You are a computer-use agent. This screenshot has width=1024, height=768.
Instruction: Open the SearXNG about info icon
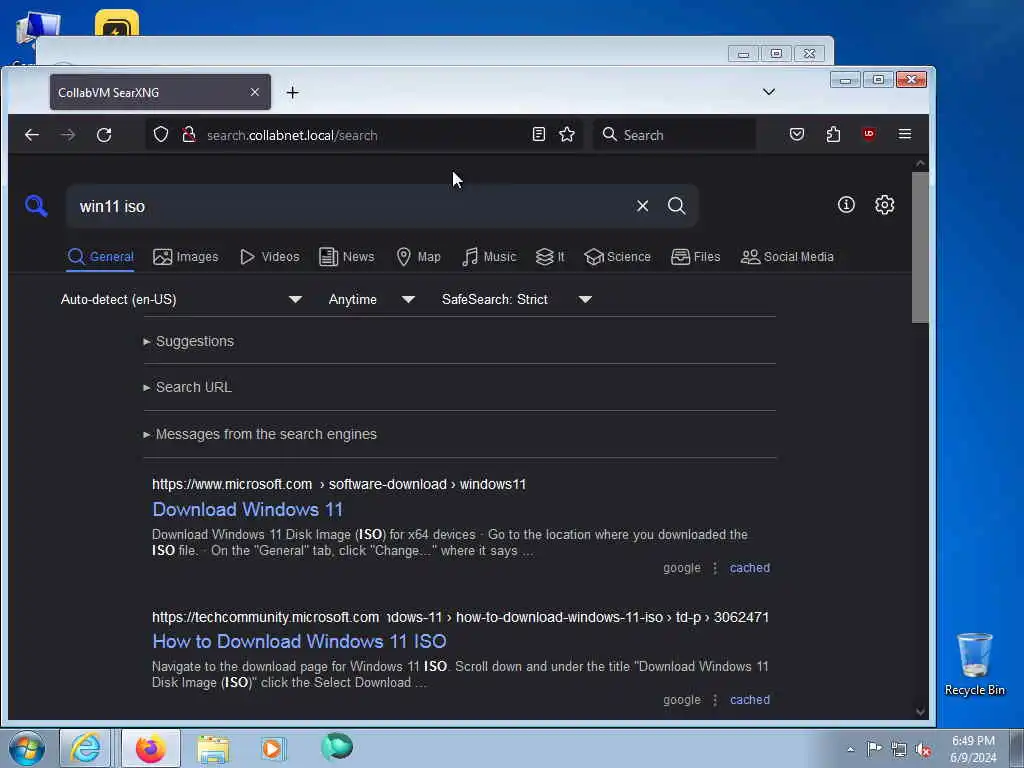click(x=846, y=205)
